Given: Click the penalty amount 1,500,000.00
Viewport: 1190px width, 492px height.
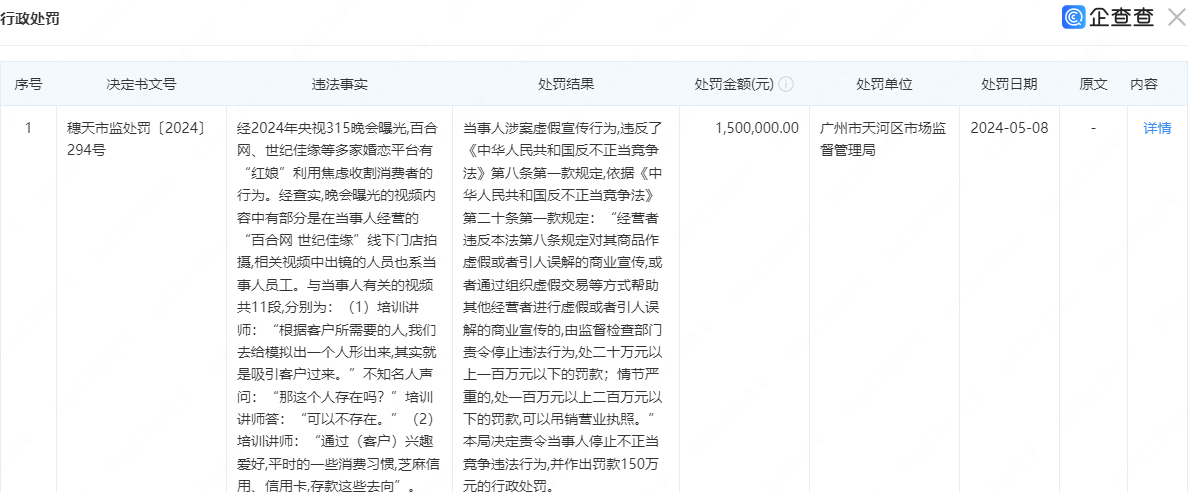Looking at the screenshot, I should (757, 128).
